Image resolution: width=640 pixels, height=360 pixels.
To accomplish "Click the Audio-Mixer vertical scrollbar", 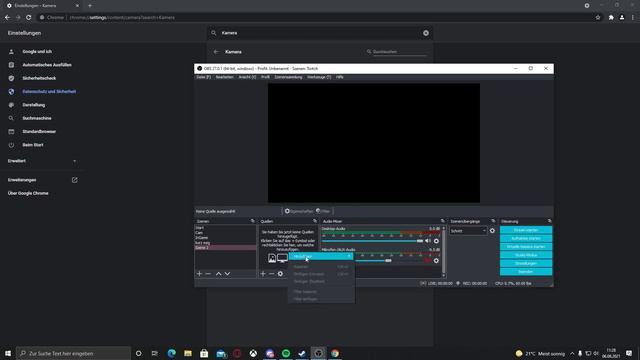I will point(444,251).
